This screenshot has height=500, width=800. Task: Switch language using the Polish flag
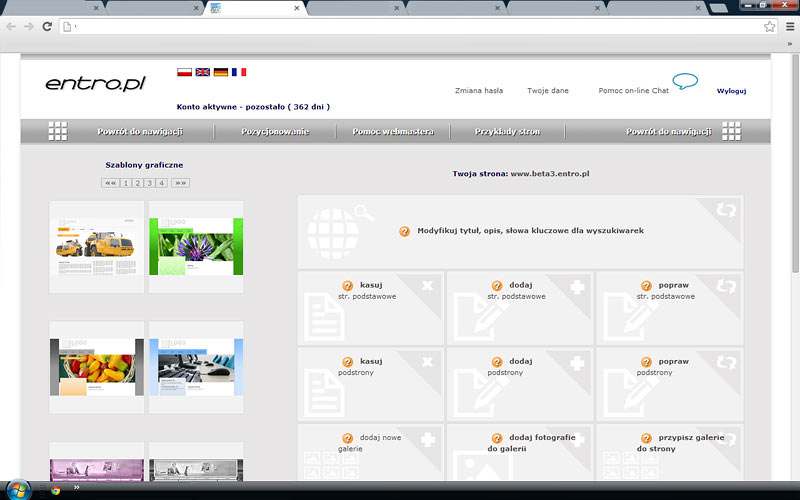(184, 72)
